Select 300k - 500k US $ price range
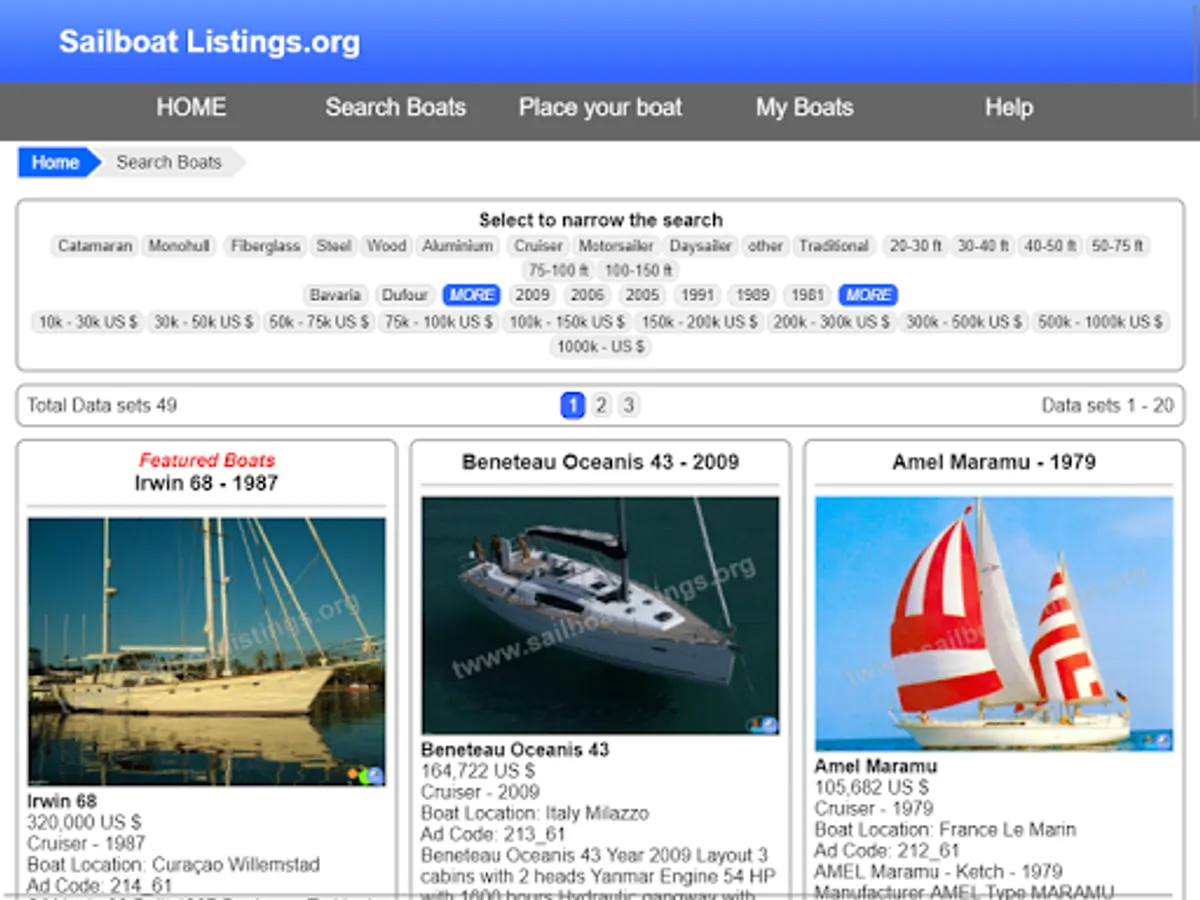Screen dimensions: 1200x900 [964, 322]
